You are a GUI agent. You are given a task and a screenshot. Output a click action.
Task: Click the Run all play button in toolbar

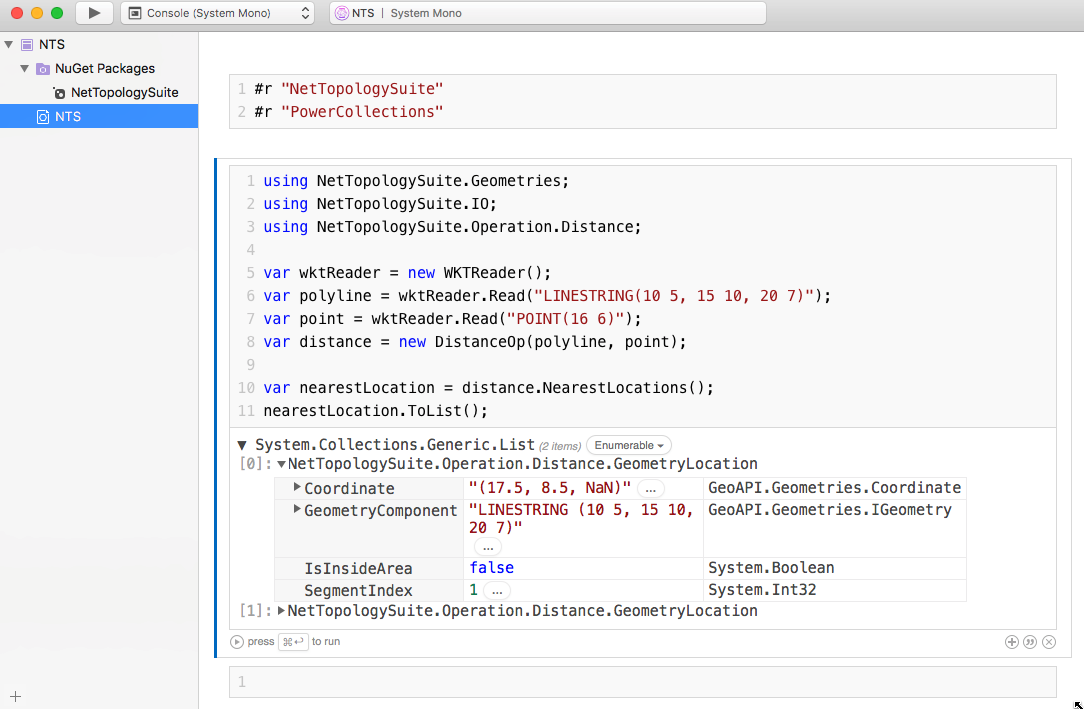94,13
